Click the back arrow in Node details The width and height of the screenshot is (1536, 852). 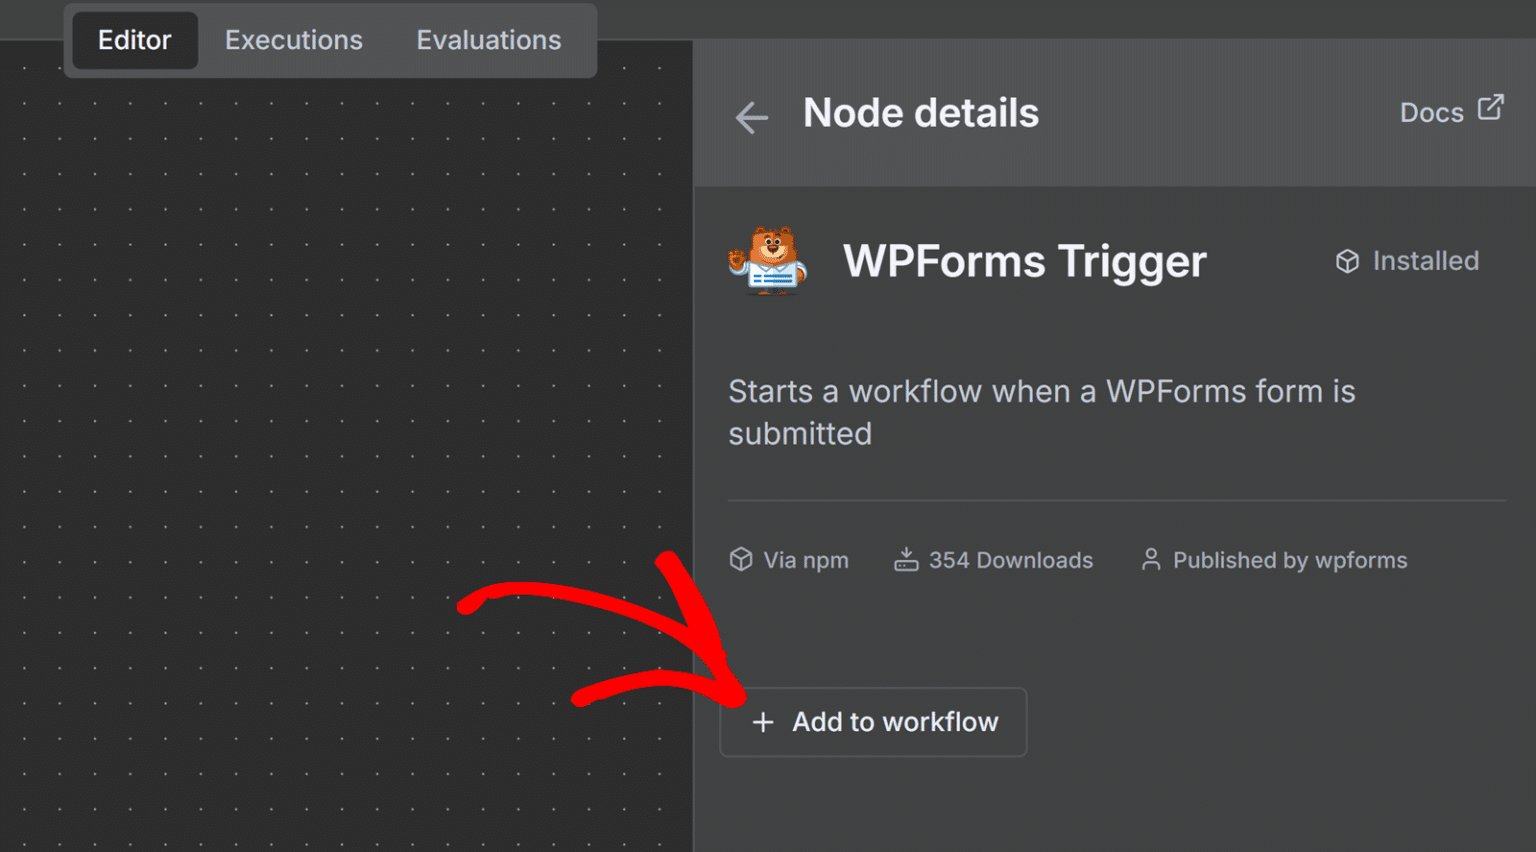coord(751,117)
